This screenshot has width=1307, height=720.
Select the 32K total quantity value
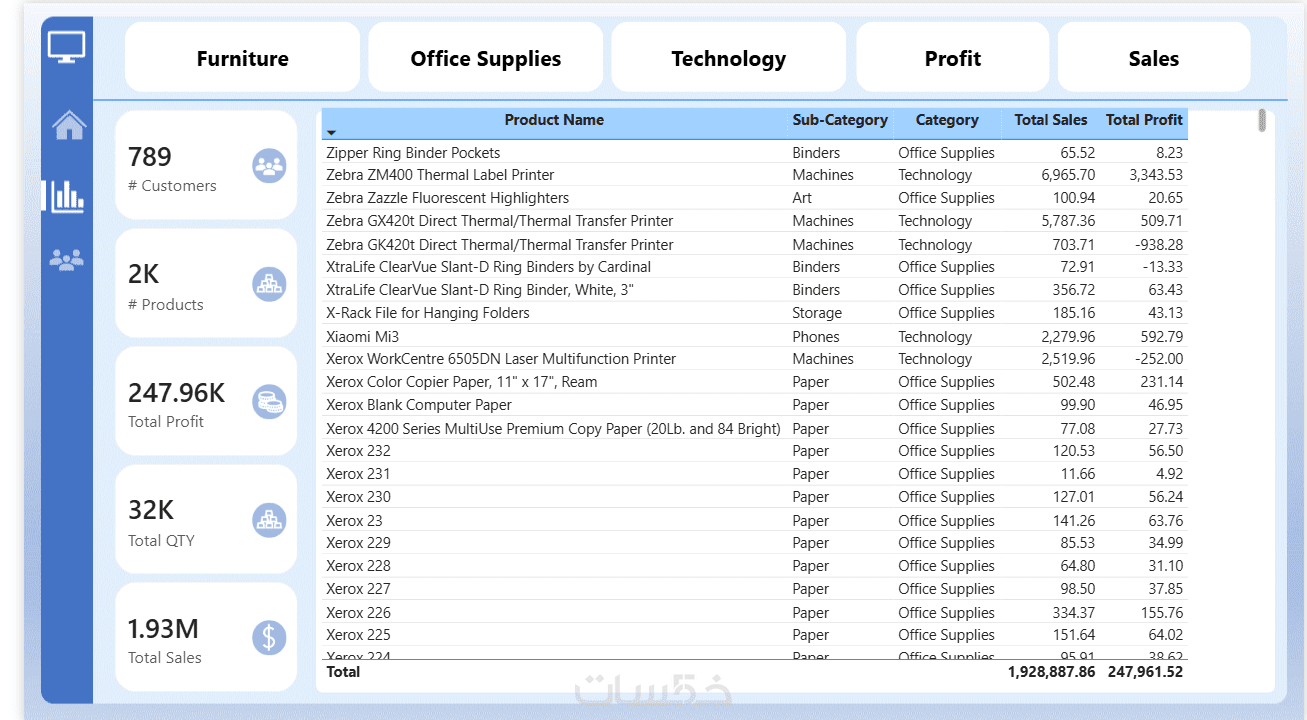pos(151,510)
